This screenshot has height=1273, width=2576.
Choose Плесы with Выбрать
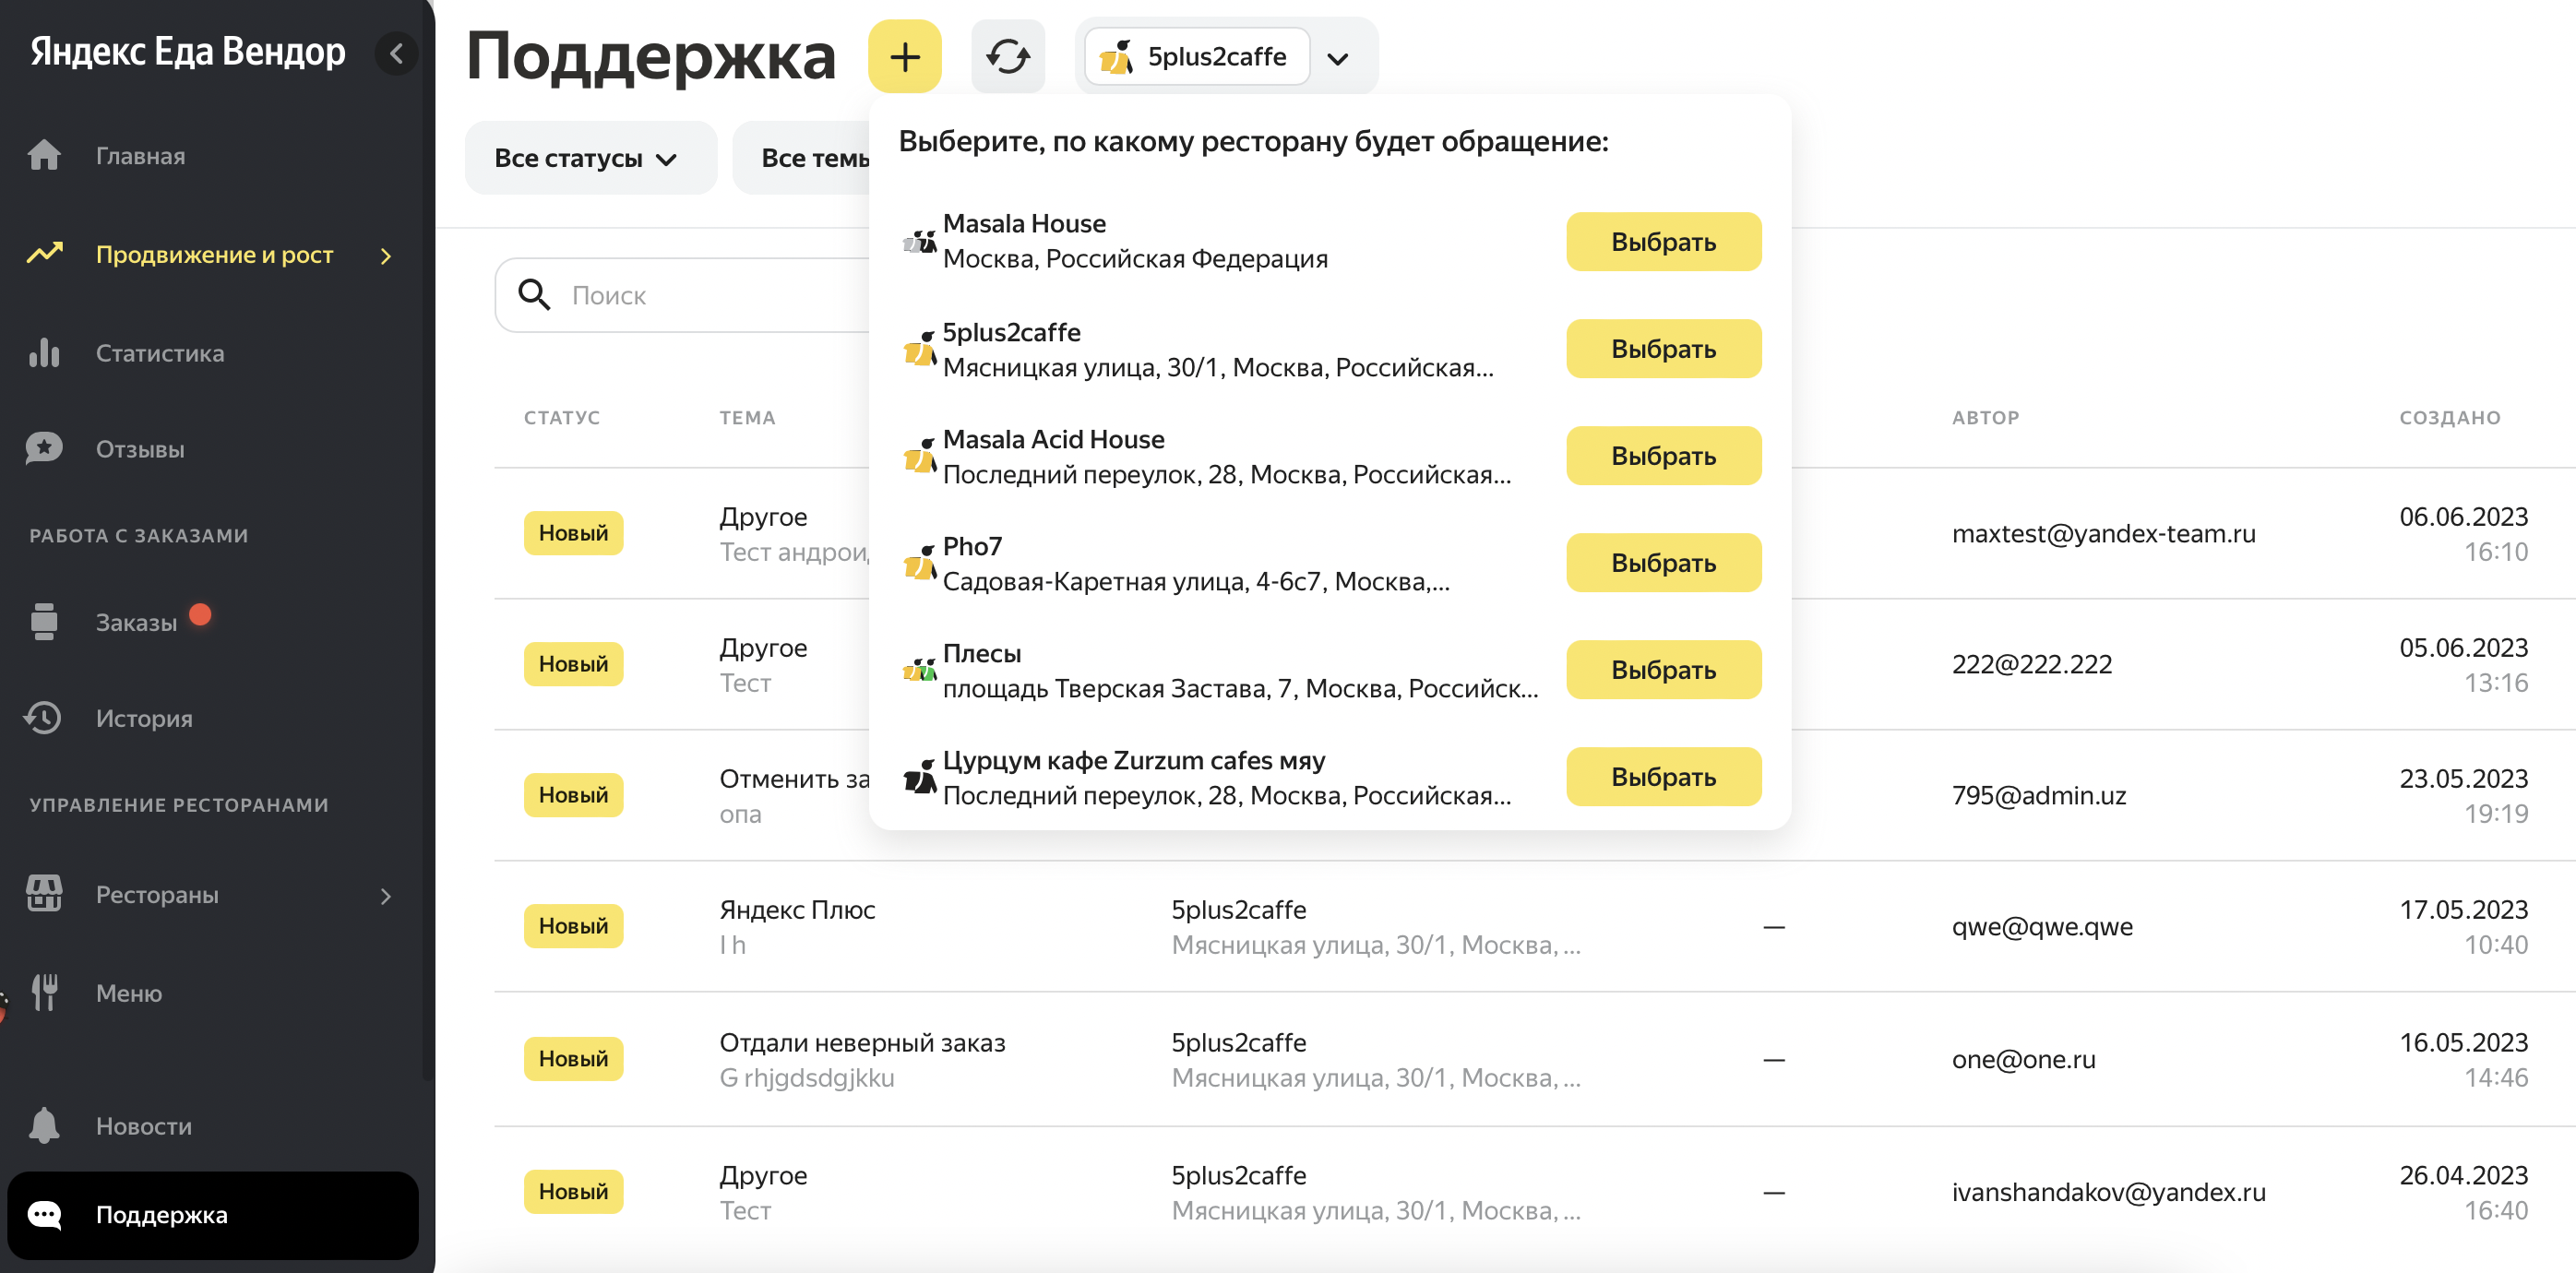tap(1663, 669)
